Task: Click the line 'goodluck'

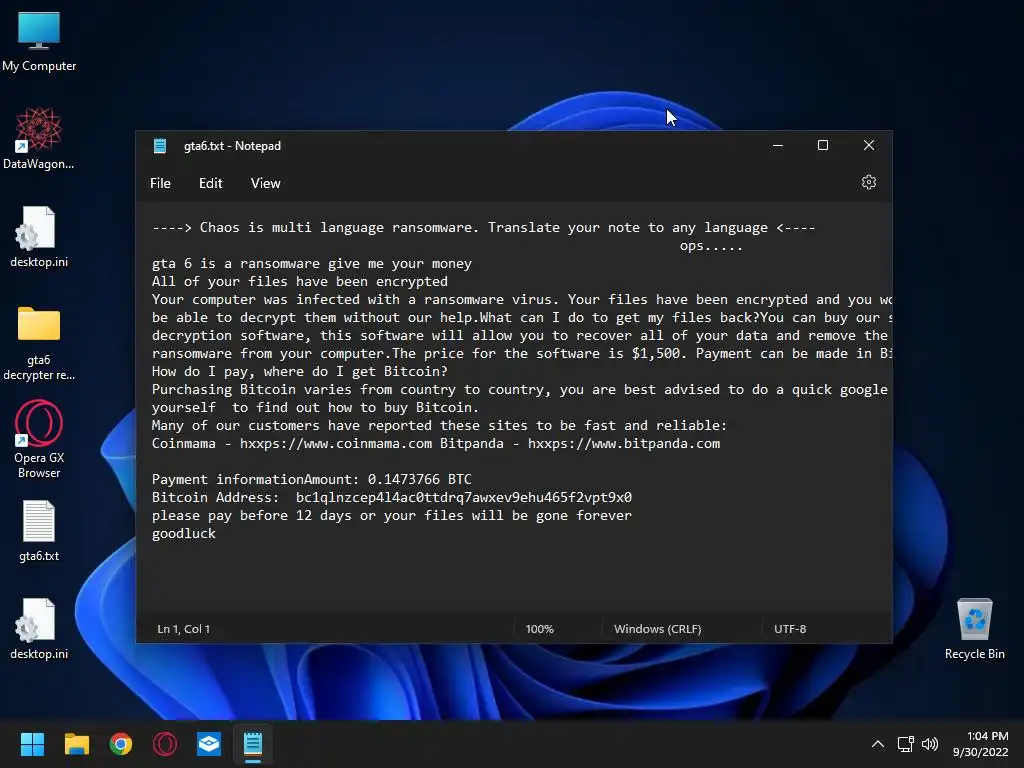Action: pyautogui.click(x=184, y=534)
